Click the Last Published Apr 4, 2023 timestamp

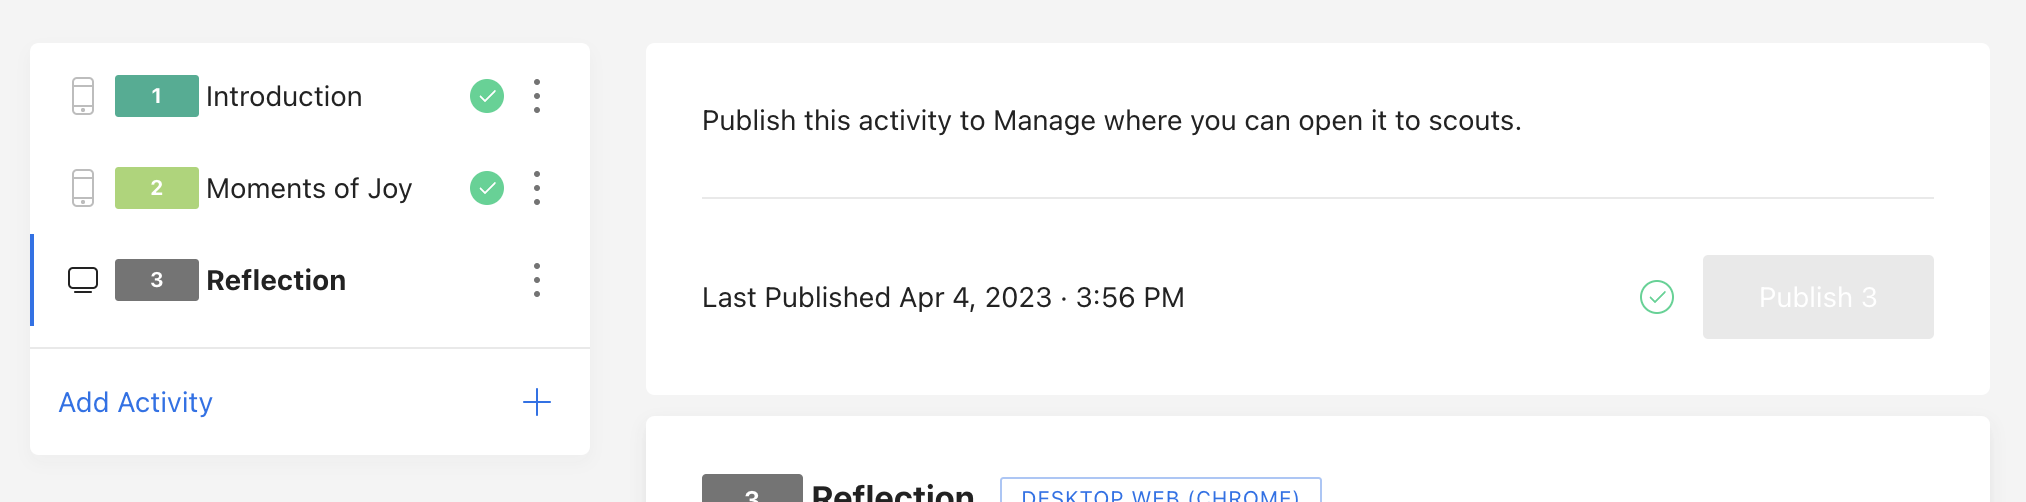[943, 297]
